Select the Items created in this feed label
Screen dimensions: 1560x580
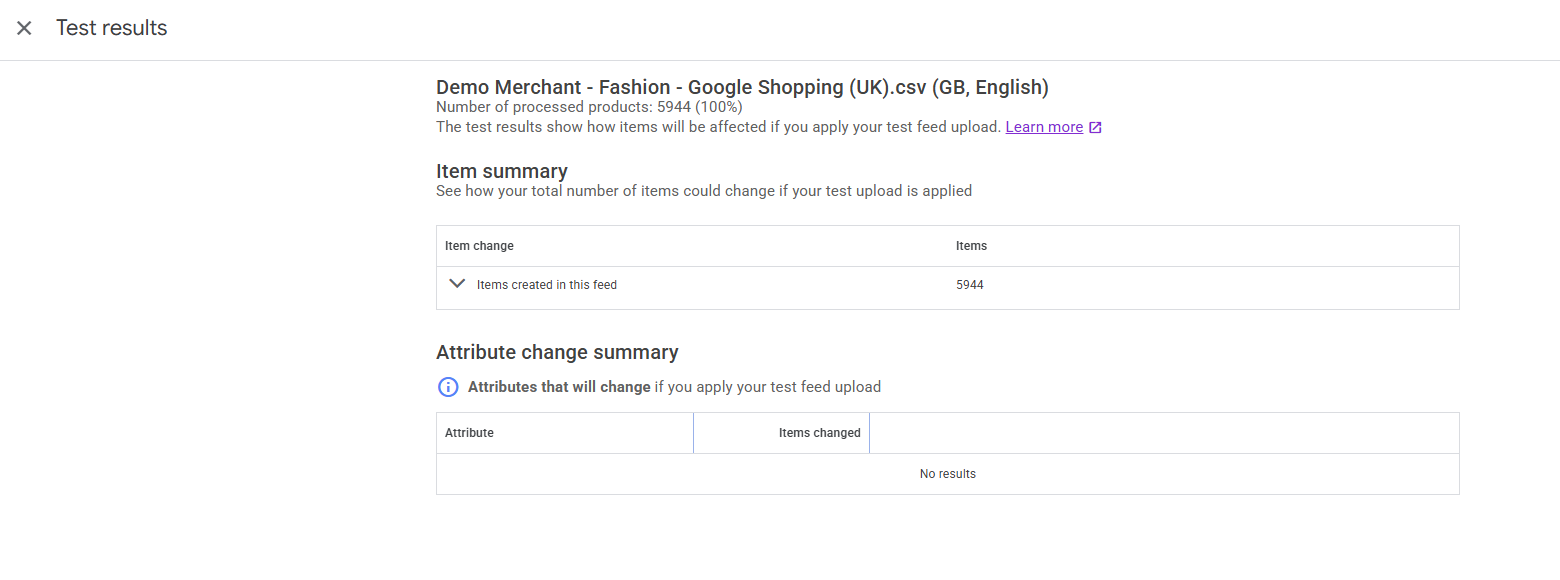point(546,285)
